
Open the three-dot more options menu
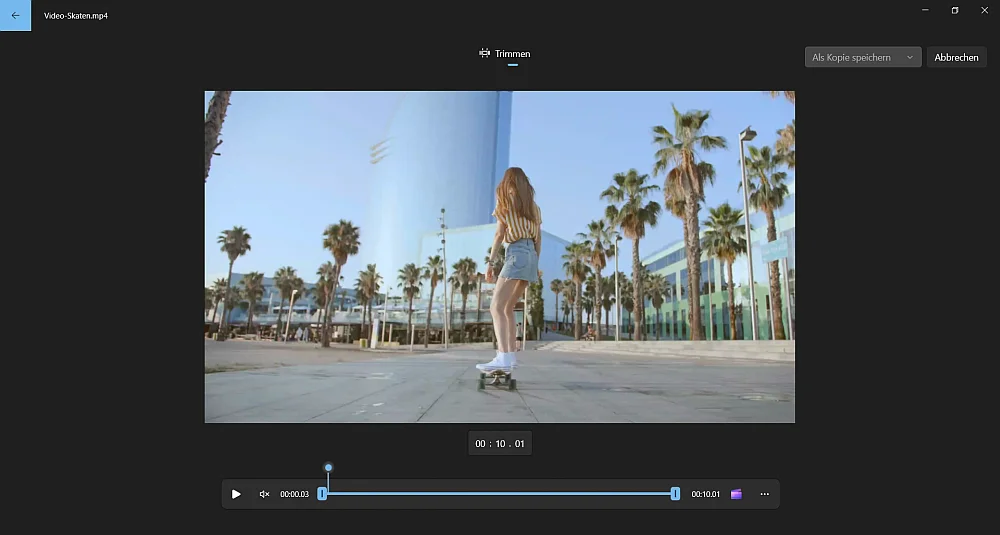pos(764,494)
